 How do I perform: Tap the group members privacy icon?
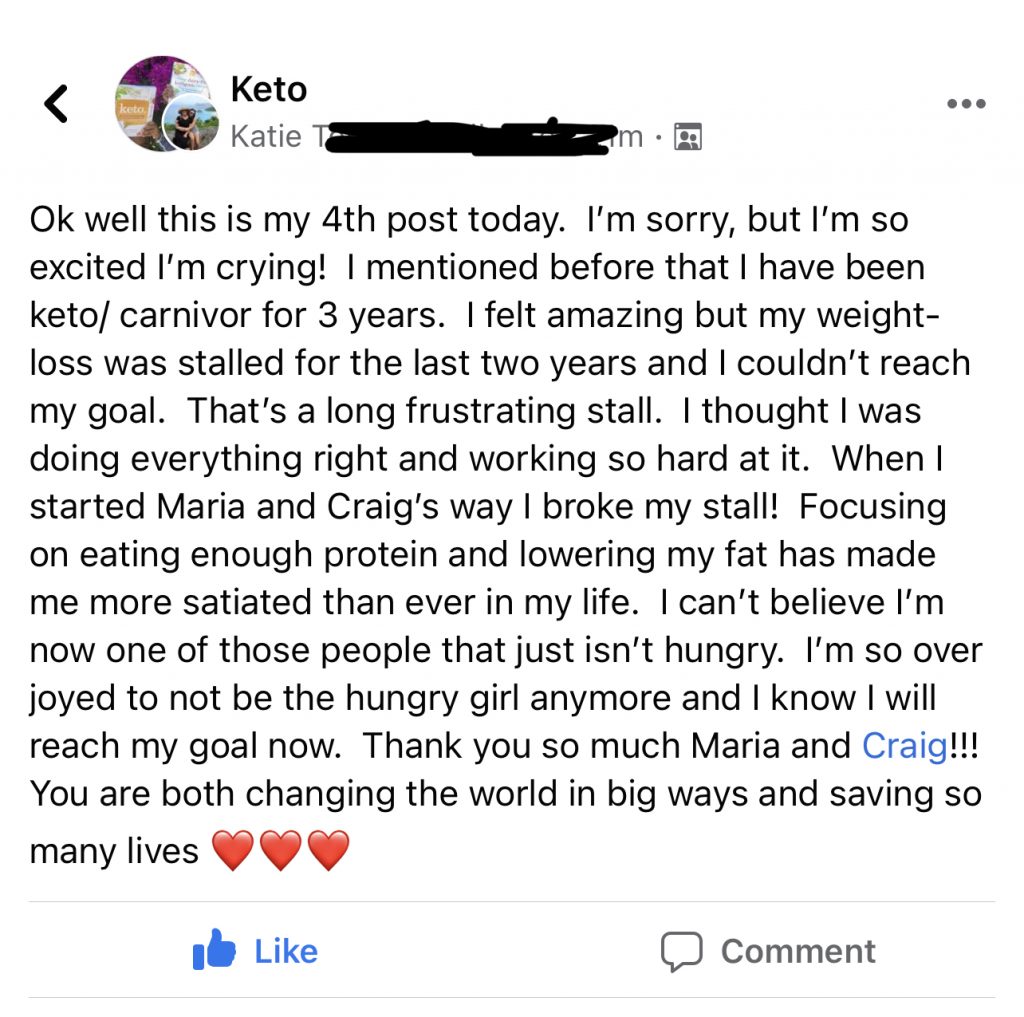[x=688, y=137]
